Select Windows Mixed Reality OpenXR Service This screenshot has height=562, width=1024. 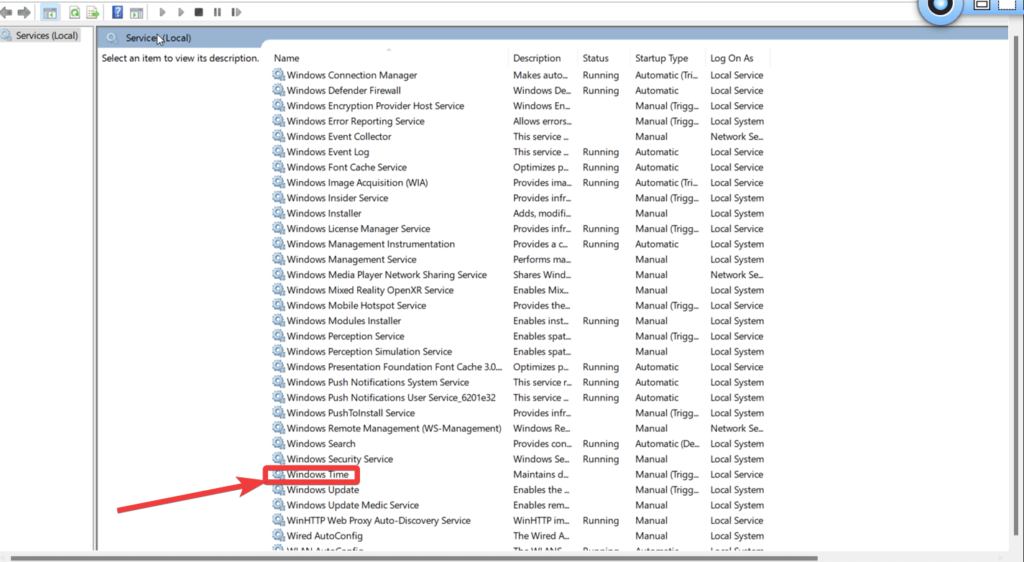click(370, 290)
